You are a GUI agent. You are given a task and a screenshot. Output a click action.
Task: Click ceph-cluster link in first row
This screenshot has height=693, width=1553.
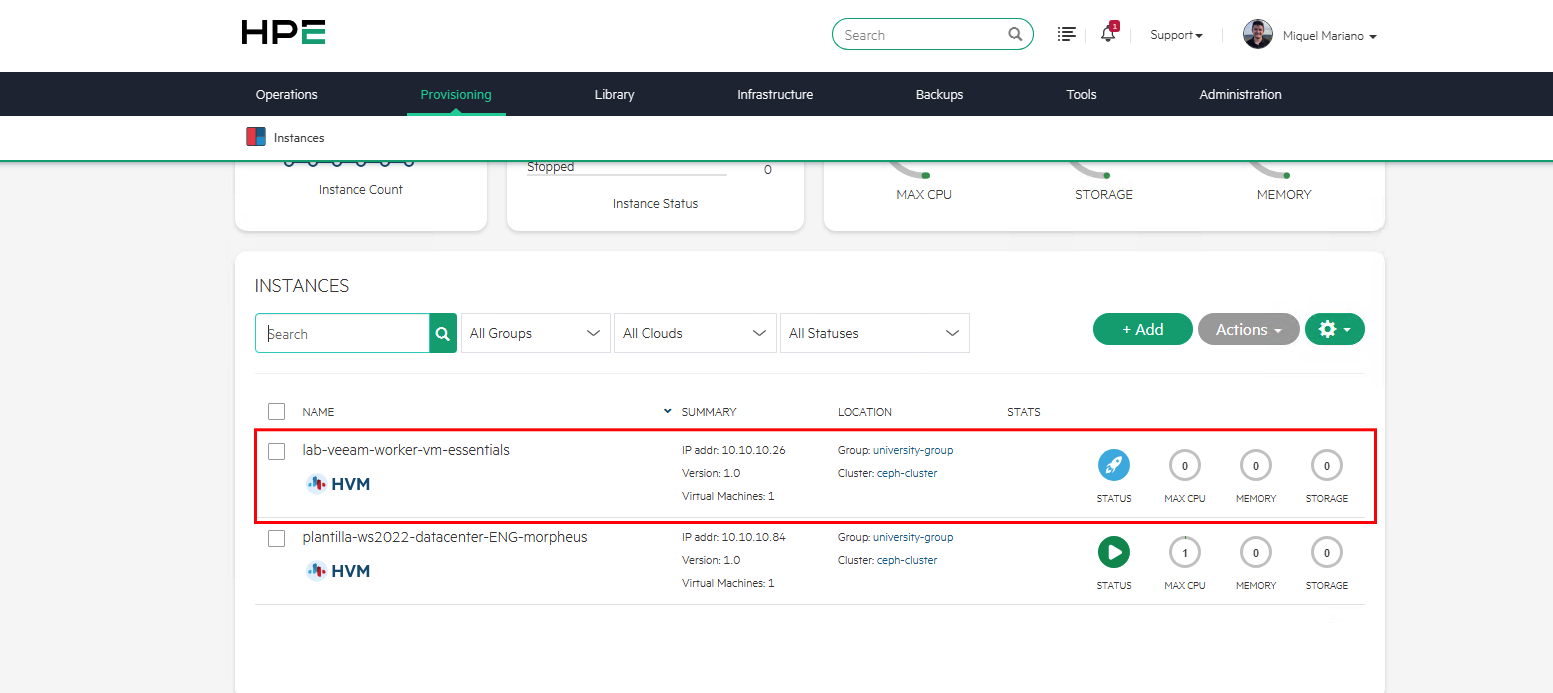point(909,473)
